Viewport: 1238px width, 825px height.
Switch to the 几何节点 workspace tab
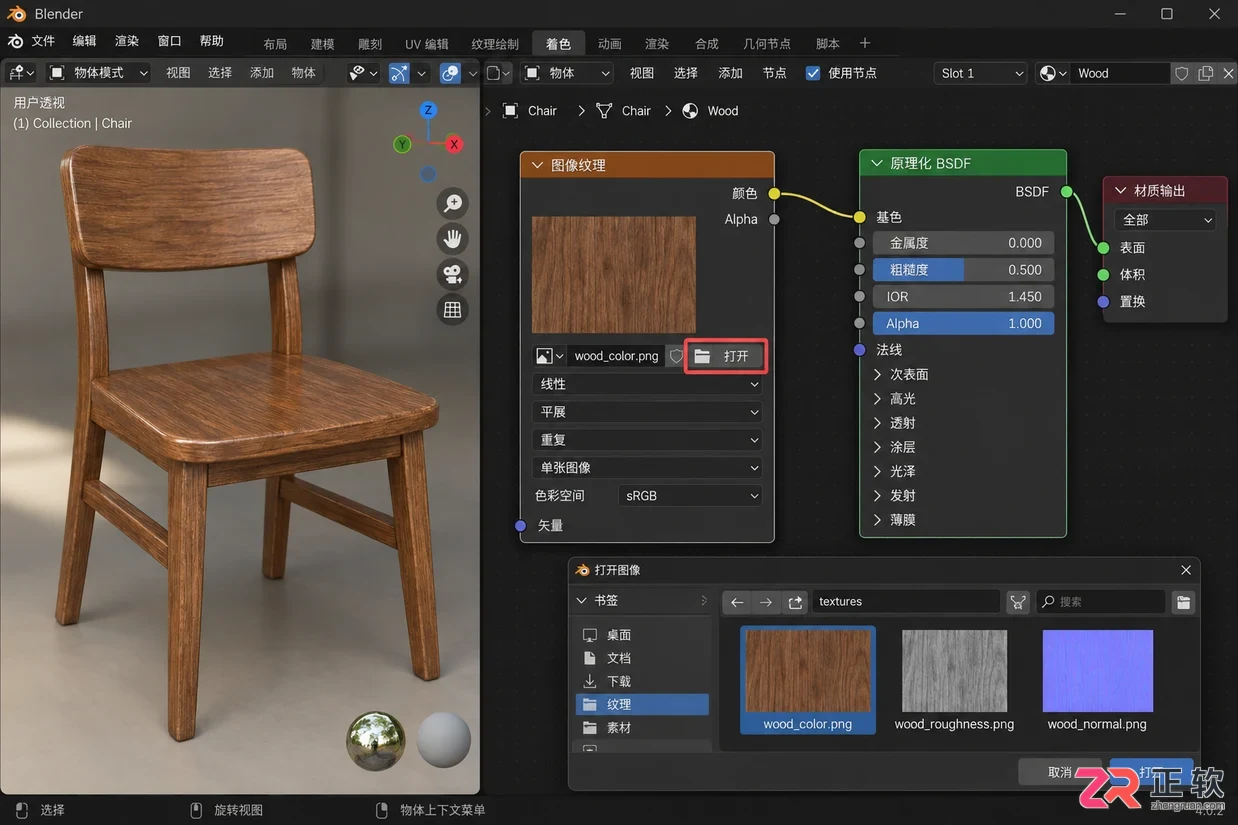(767, 44)
